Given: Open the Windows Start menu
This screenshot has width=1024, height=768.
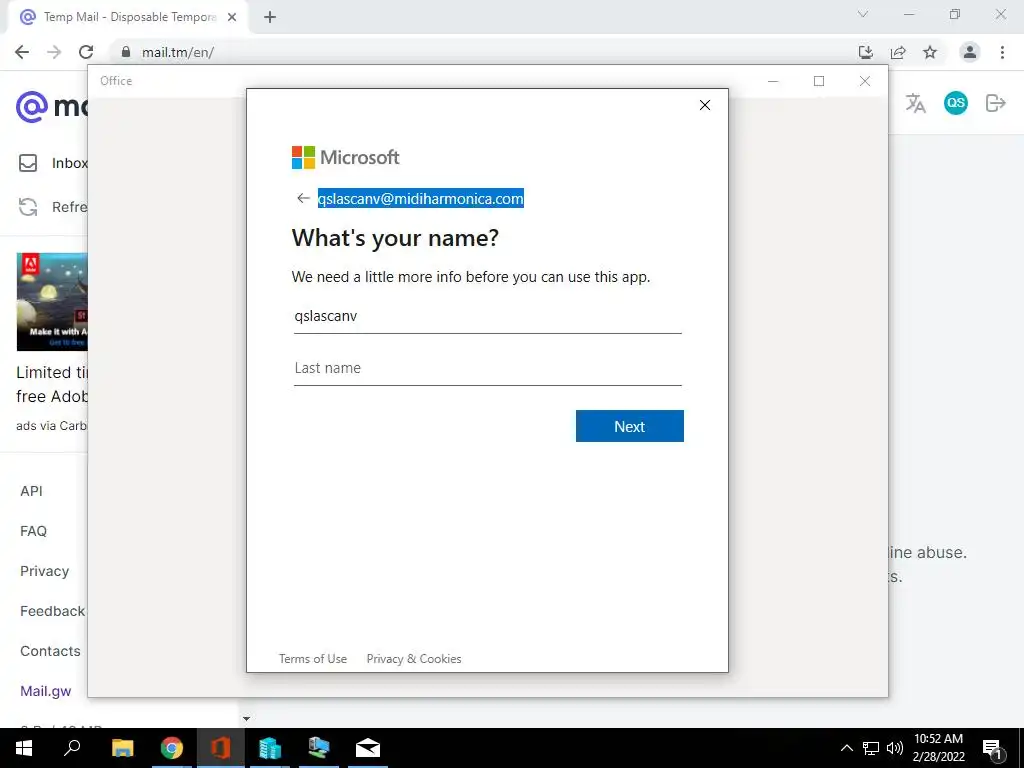Looking at the screenshot, I should click(x=24, y=748).
